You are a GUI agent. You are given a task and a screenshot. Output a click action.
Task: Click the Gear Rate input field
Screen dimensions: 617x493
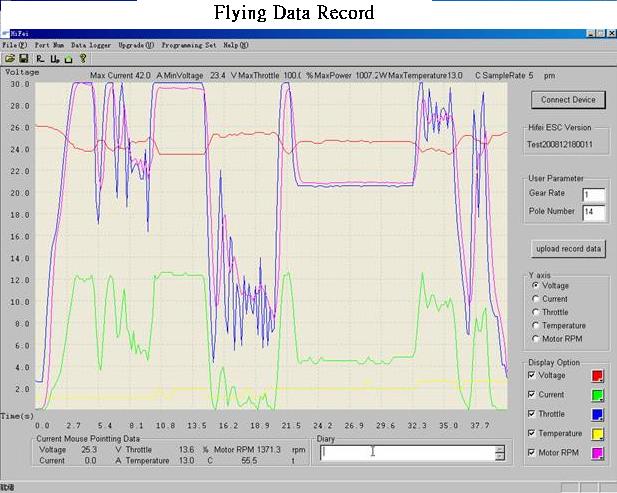[593, 195]
